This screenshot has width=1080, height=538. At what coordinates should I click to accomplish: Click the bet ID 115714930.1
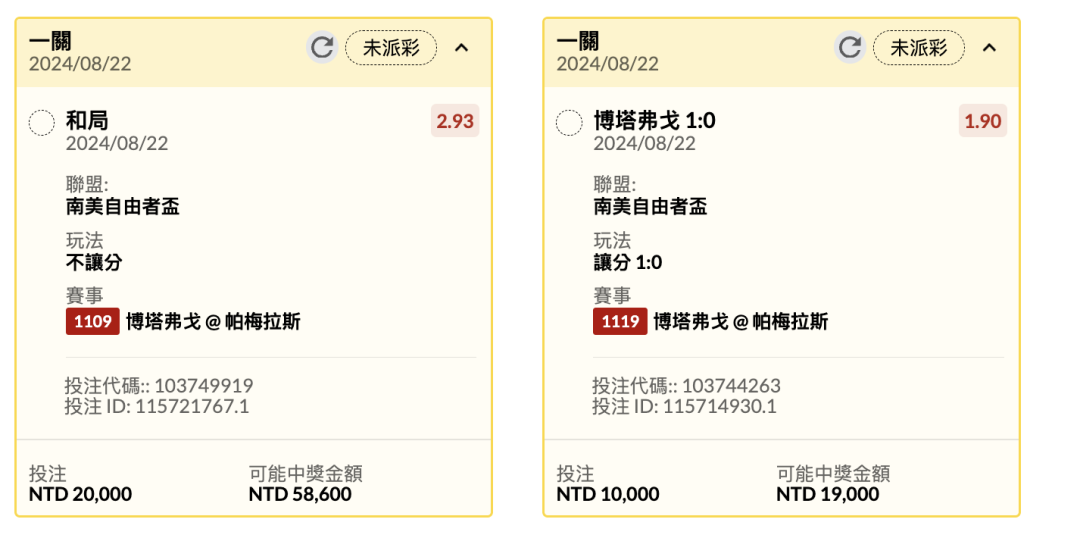coord(720,406)
